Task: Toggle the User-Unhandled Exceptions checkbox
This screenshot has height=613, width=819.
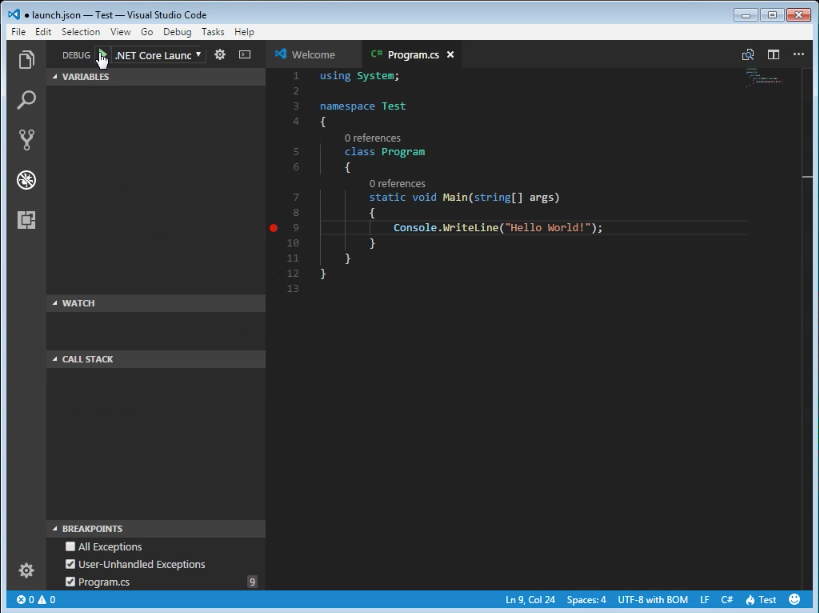Action: (70, 564)
